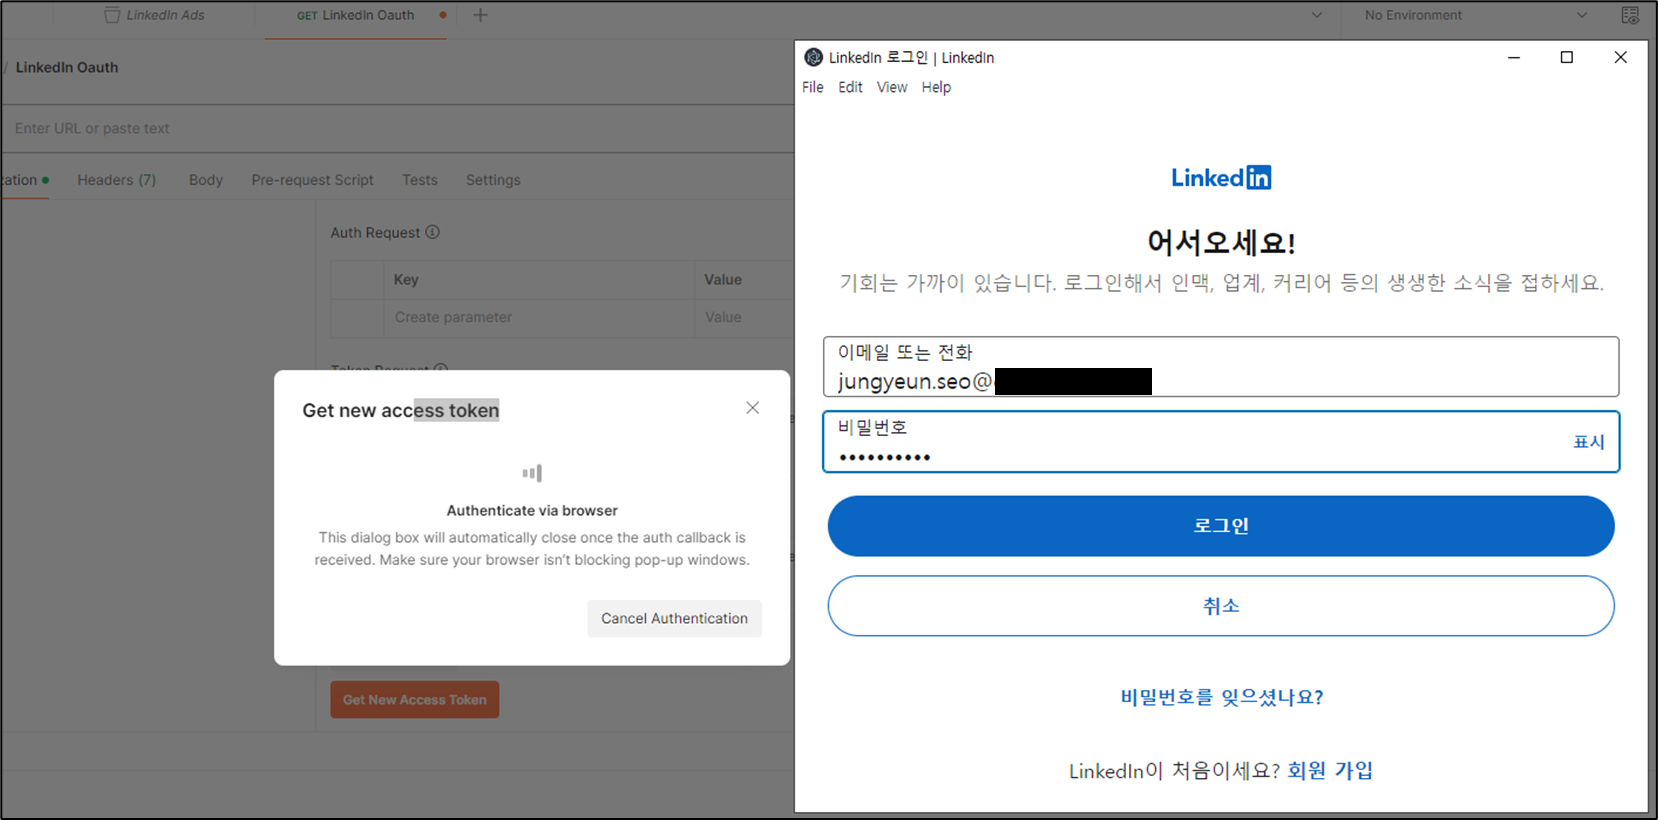The image size is (1658, 820).
Task: Switch to the LinkedIn Ads tab in Postman
Action: pyautogui.click(x=155, y=15)
